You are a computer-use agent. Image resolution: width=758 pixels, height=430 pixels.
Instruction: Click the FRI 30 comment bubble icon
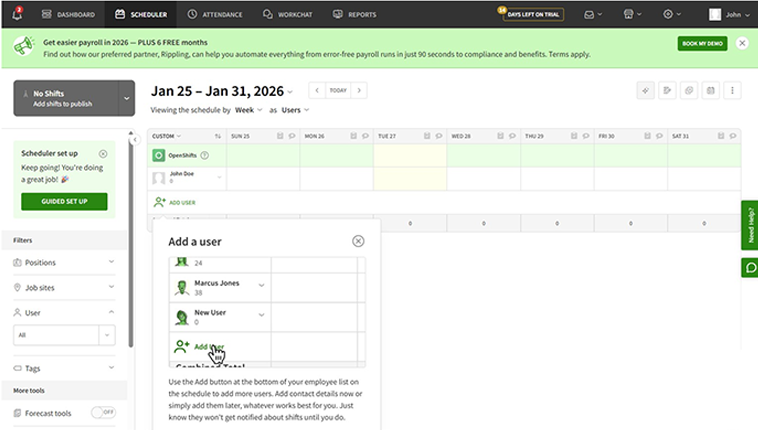pos(659,136)
